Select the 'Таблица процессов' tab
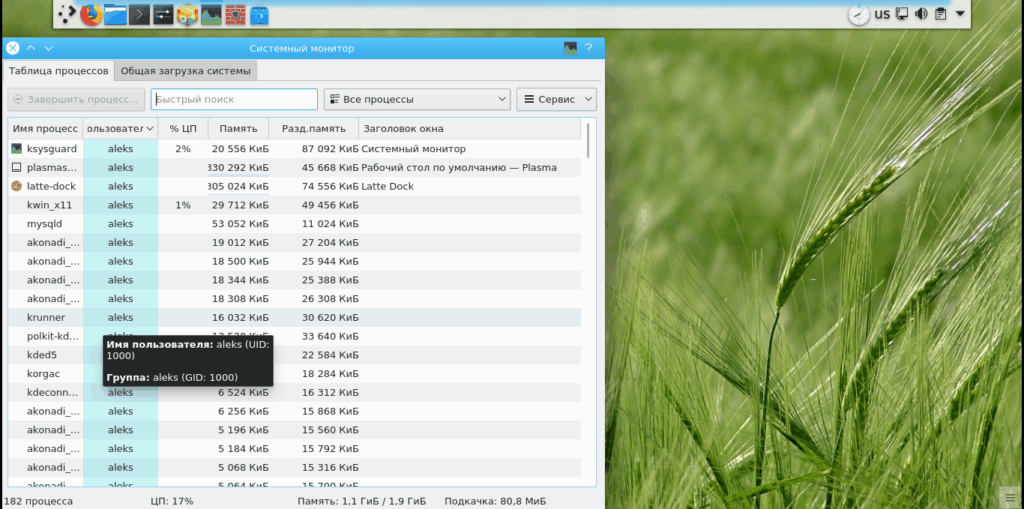1024x509 pixels. coord(59,71)
